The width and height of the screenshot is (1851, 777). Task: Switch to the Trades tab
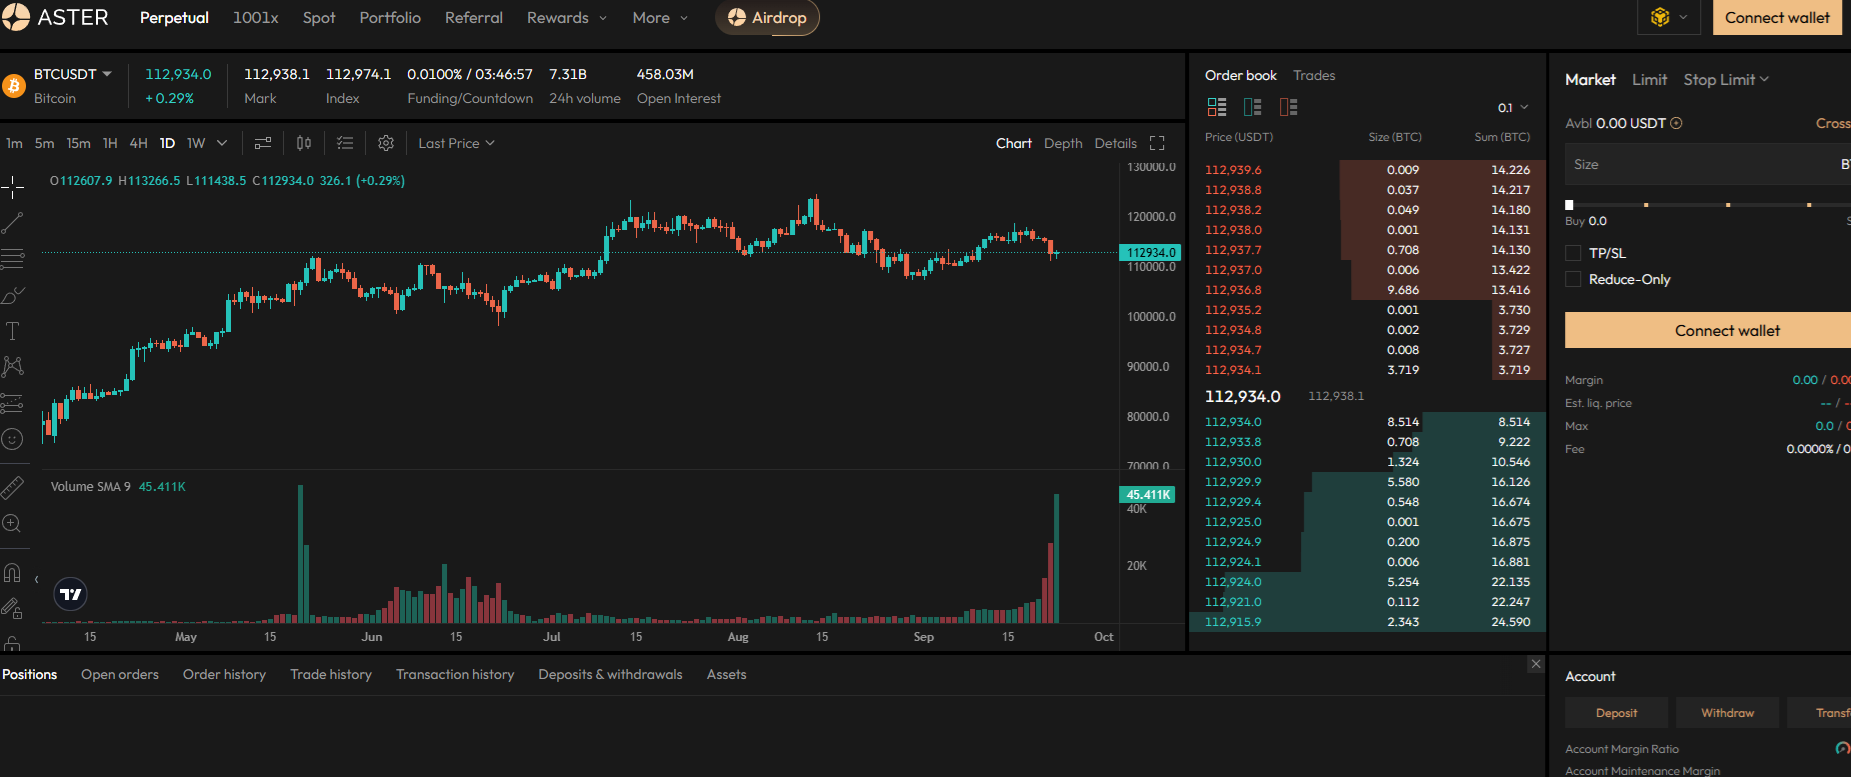[1313, 75]
